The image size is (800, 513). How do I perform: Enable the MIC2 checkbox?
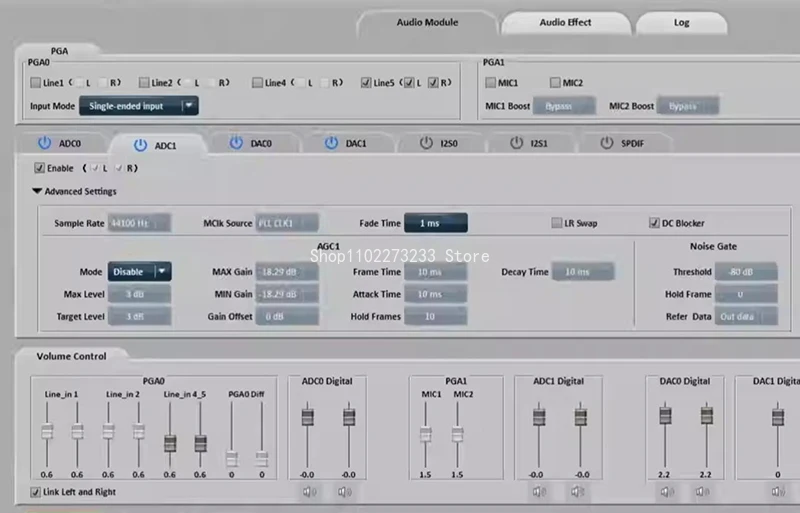[555, 82]
